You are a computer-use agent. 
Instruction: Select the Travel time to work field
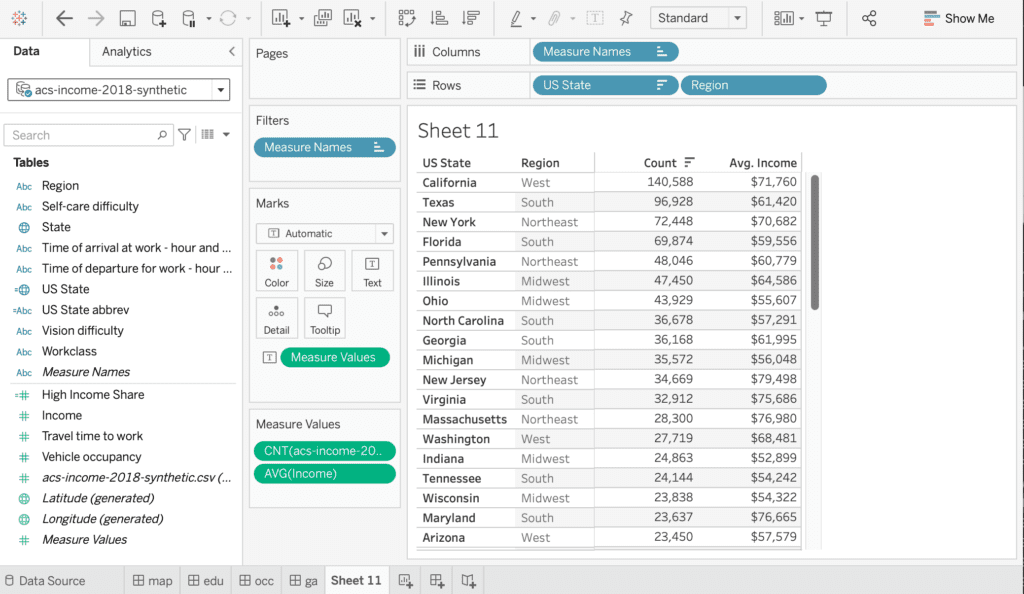[92, 436]
